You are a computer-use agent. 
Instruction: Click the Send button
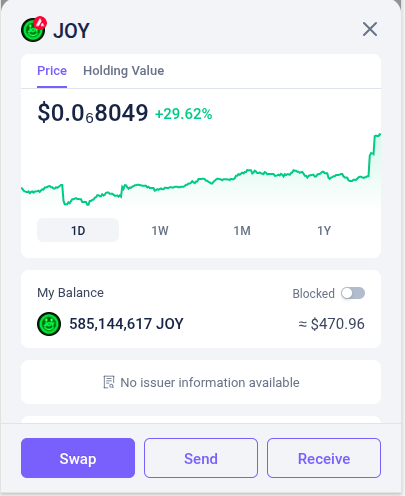pyautogui.click(x=201, y=458)
